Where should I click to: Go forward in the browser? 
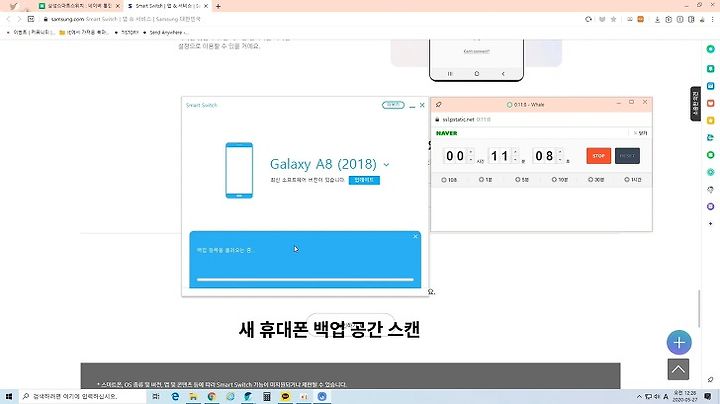click(x=19, y=19)
